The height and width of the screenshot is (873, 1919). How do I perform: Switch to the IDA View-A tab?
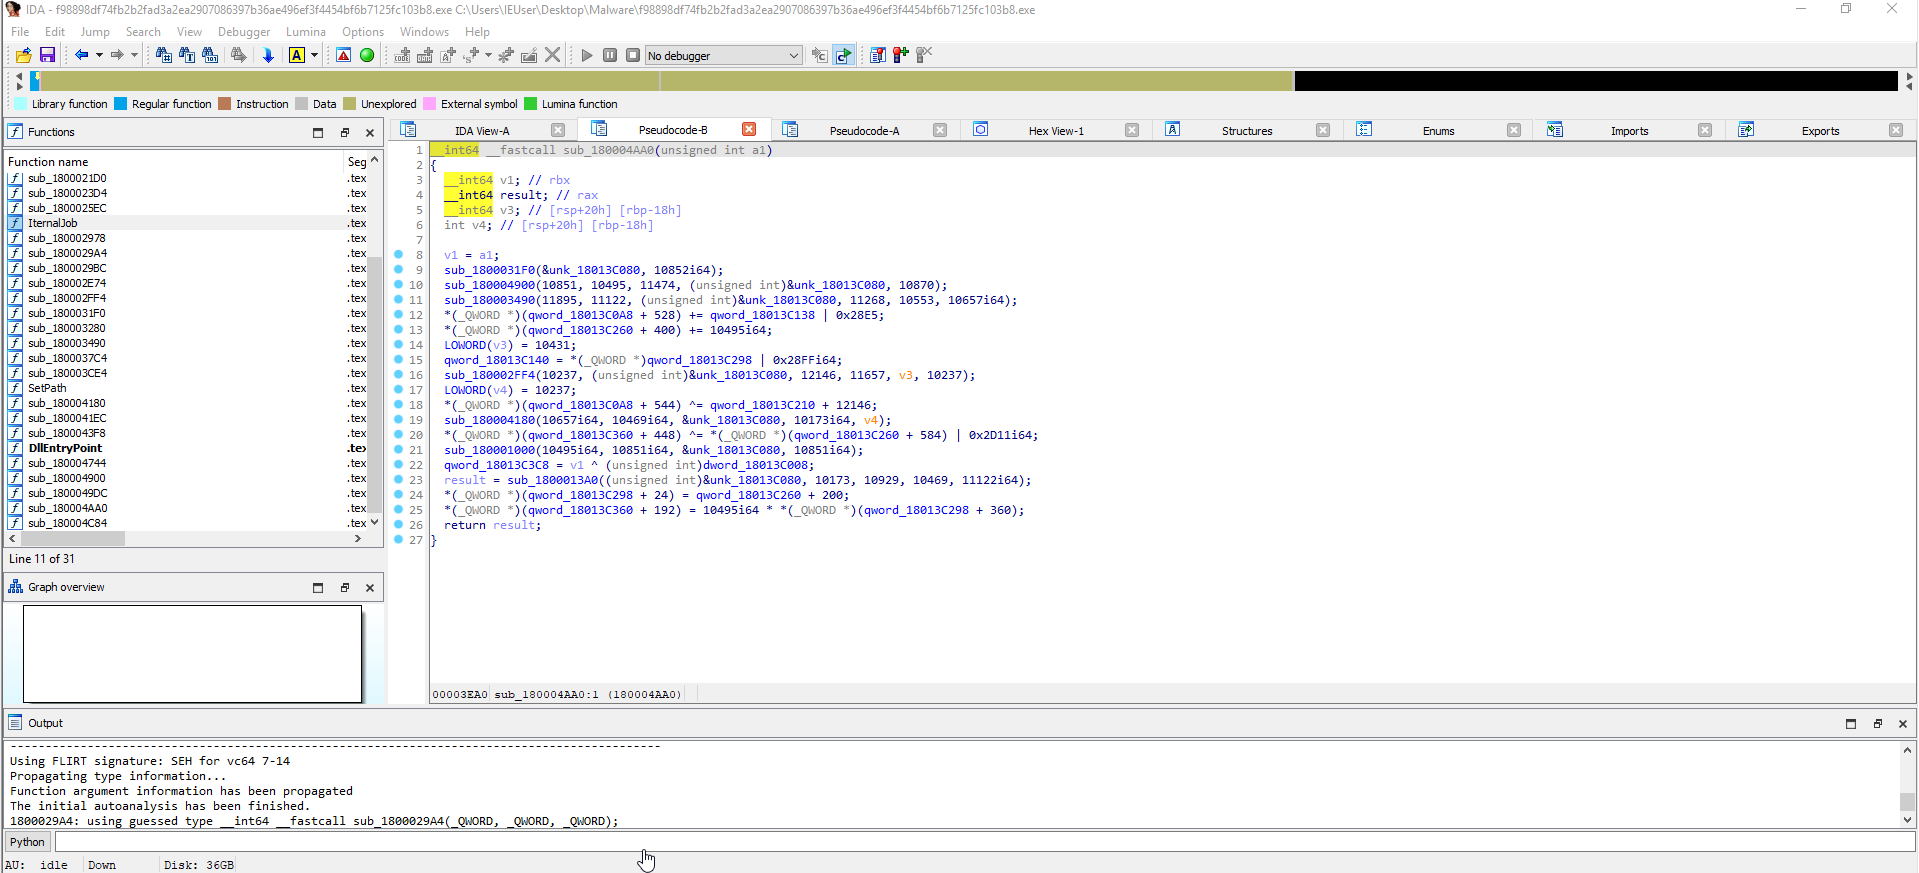(482, 131)
